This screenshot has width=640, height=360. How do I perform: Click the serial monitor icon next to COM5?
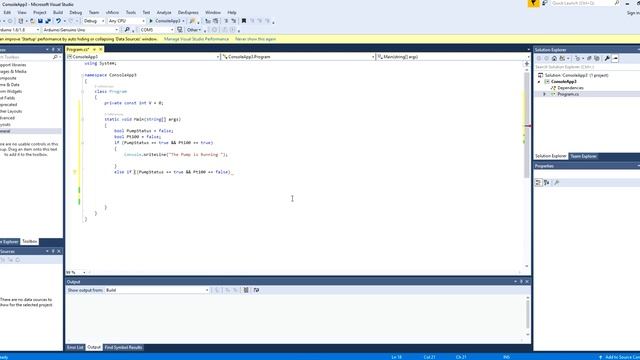(x=180, y=30)
